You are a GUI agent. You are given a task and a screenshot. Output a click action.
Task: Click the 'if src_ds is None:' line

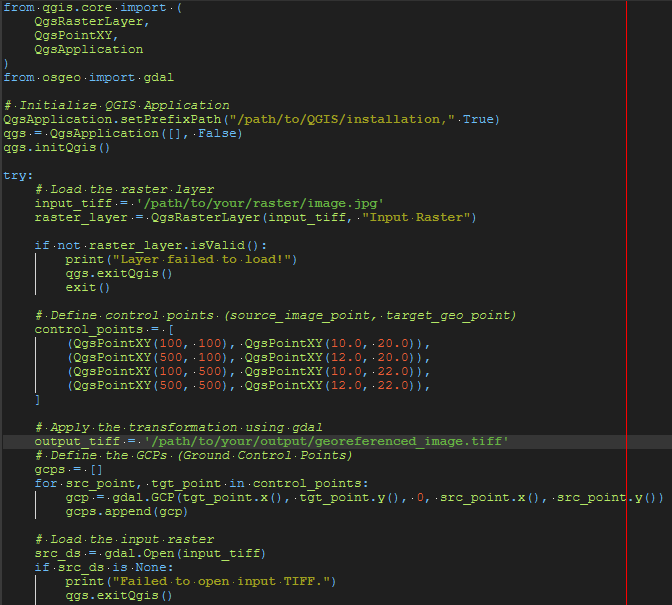(x=104, y=567)
